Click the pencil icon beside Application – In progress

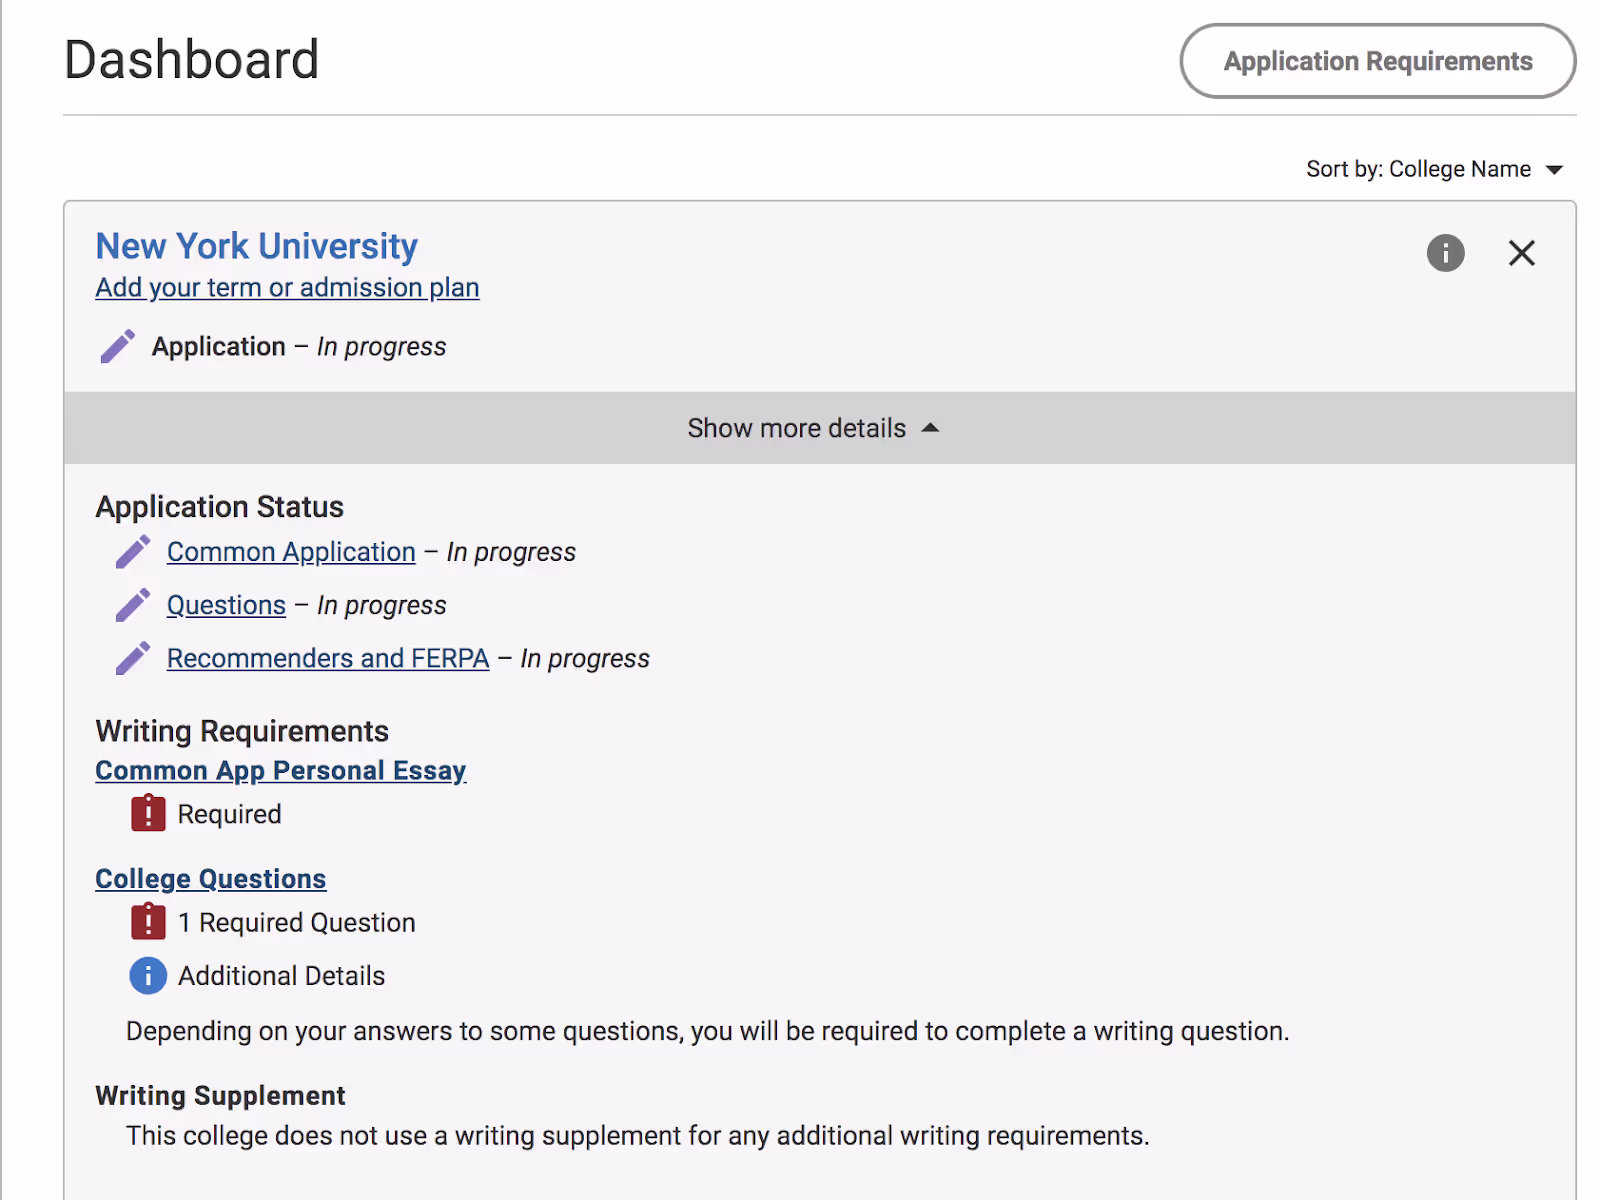point(118,346)
